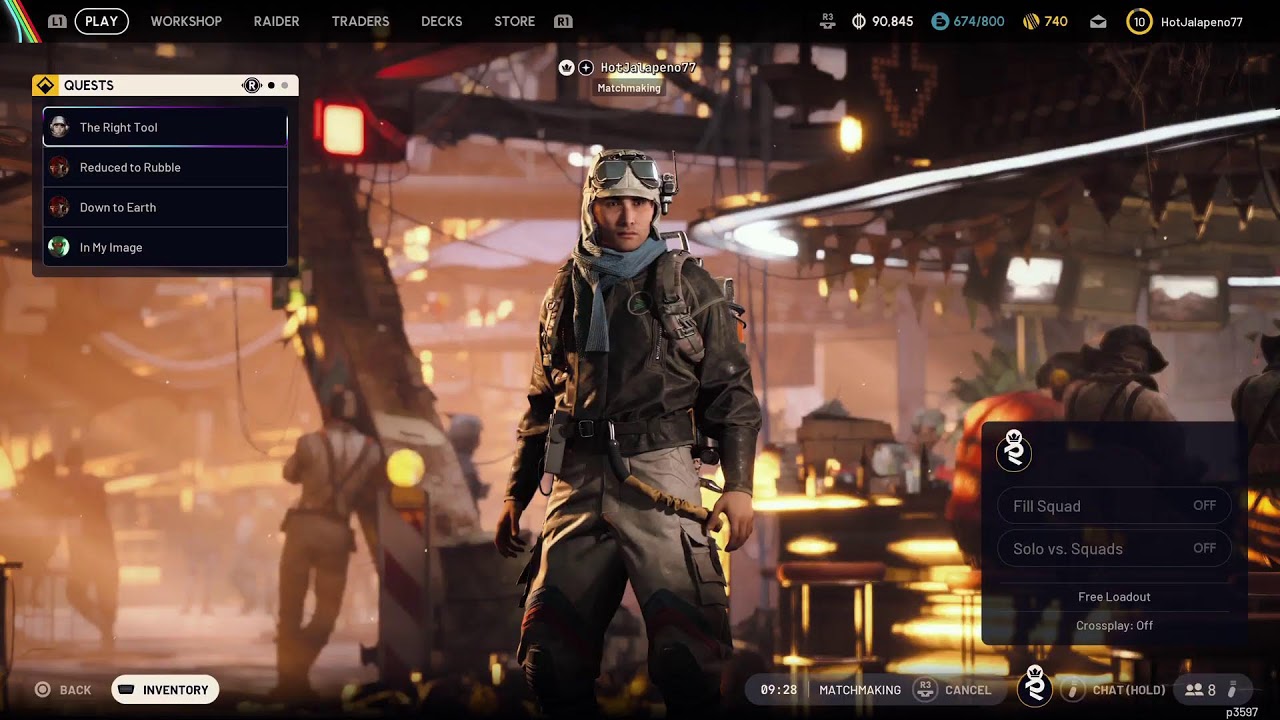
Task: Click the touchpad icon inside INVENTORY button
Action: pos(127,689)
